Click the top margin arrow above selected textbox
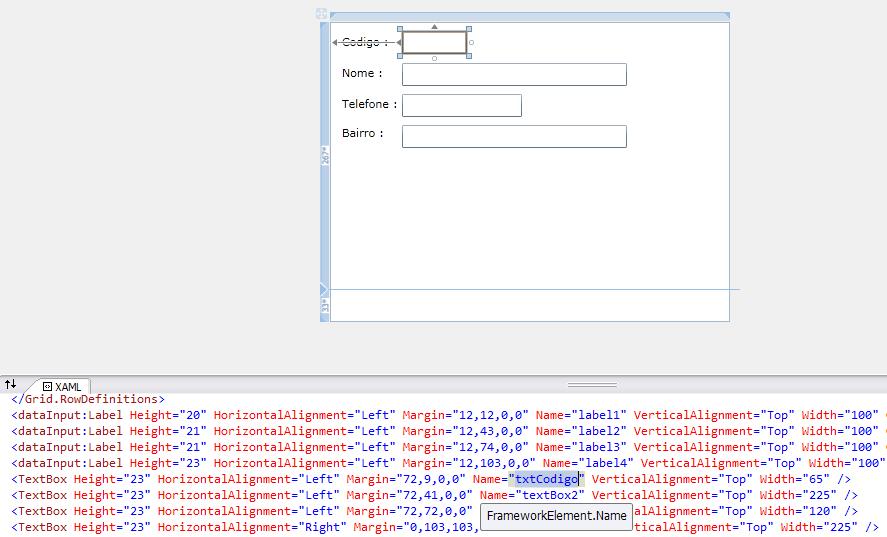 click(434, 26)
